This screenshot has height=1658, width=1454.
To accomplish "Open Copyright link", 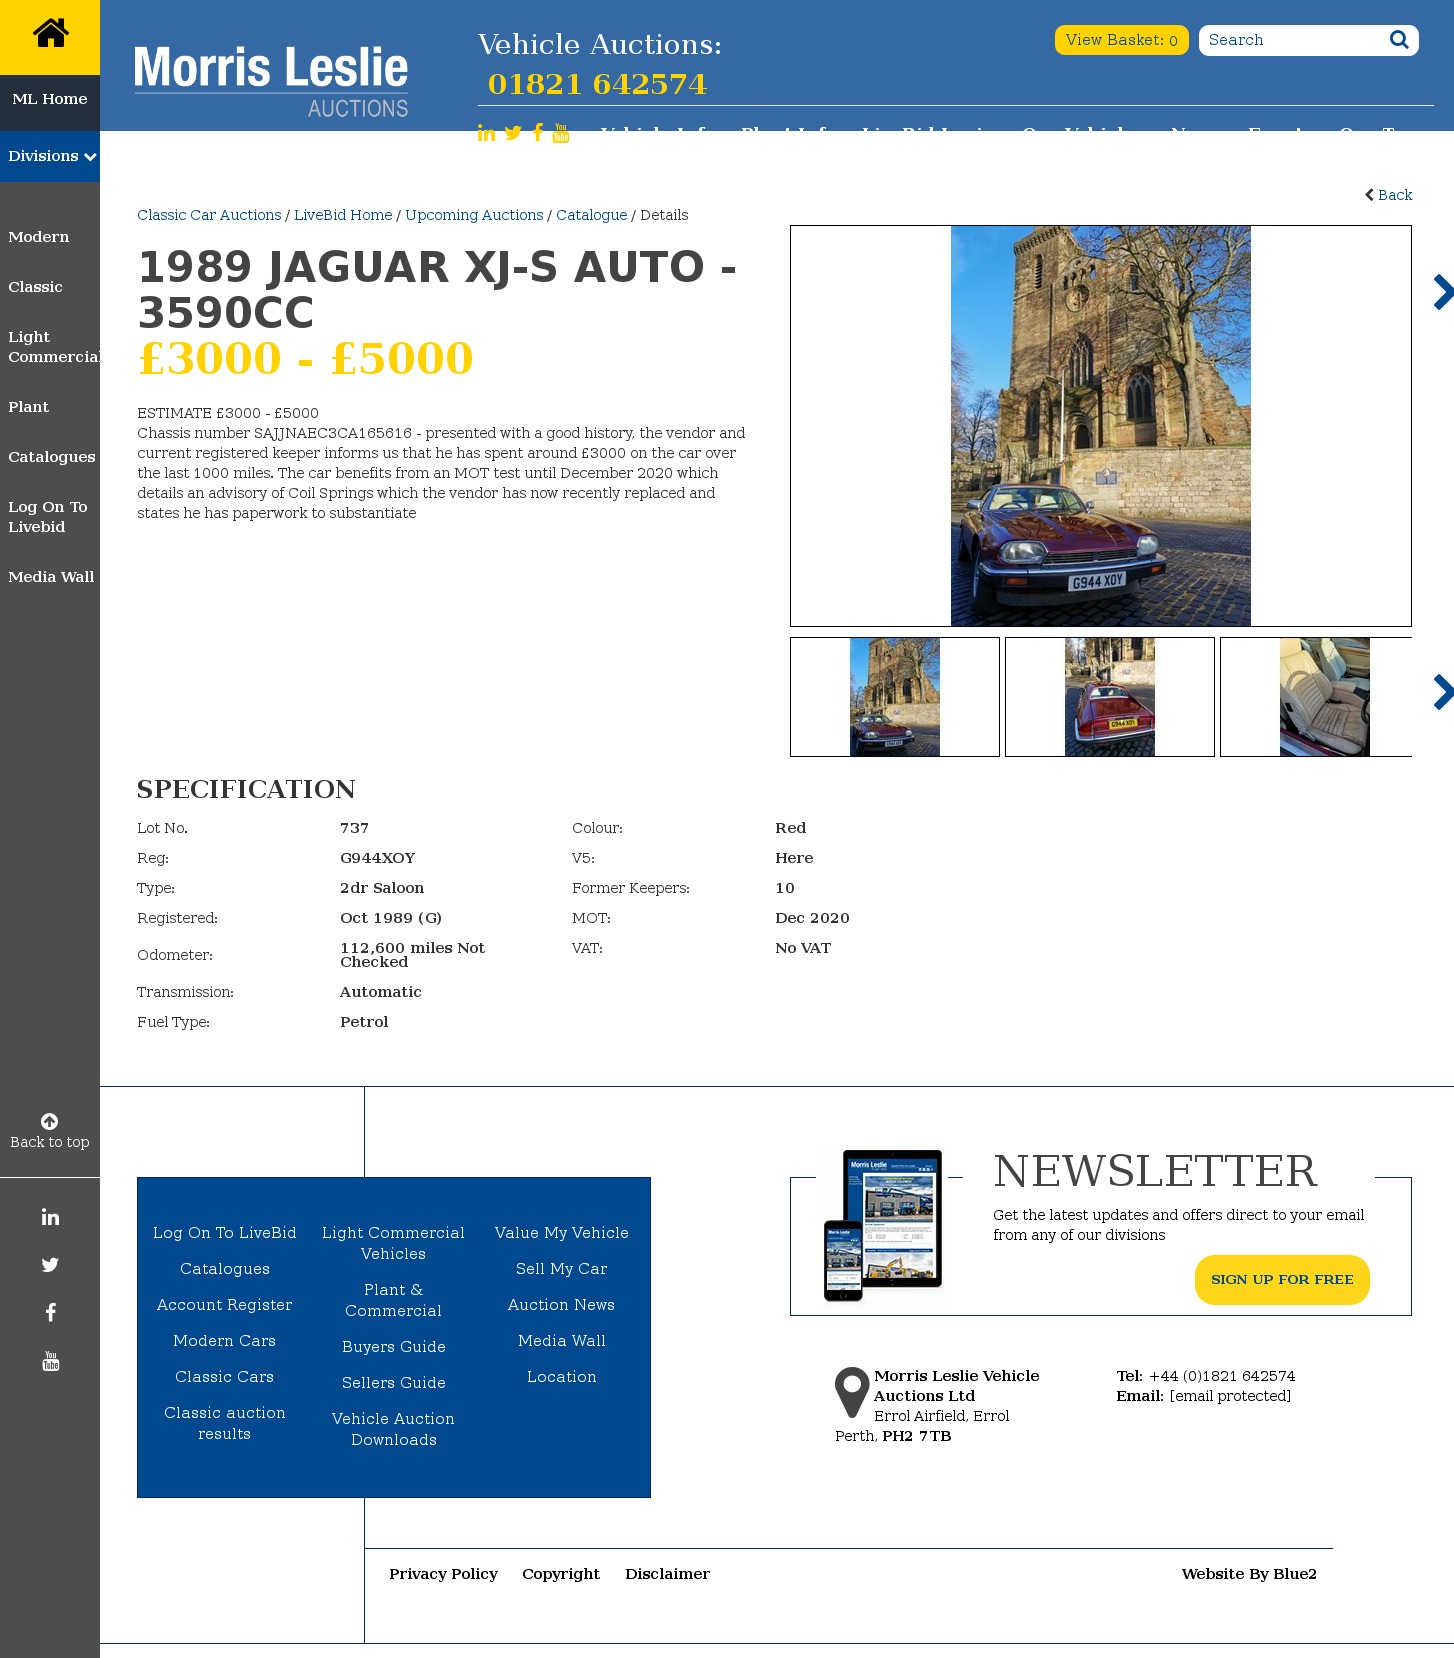I will tap(561, 1574).
